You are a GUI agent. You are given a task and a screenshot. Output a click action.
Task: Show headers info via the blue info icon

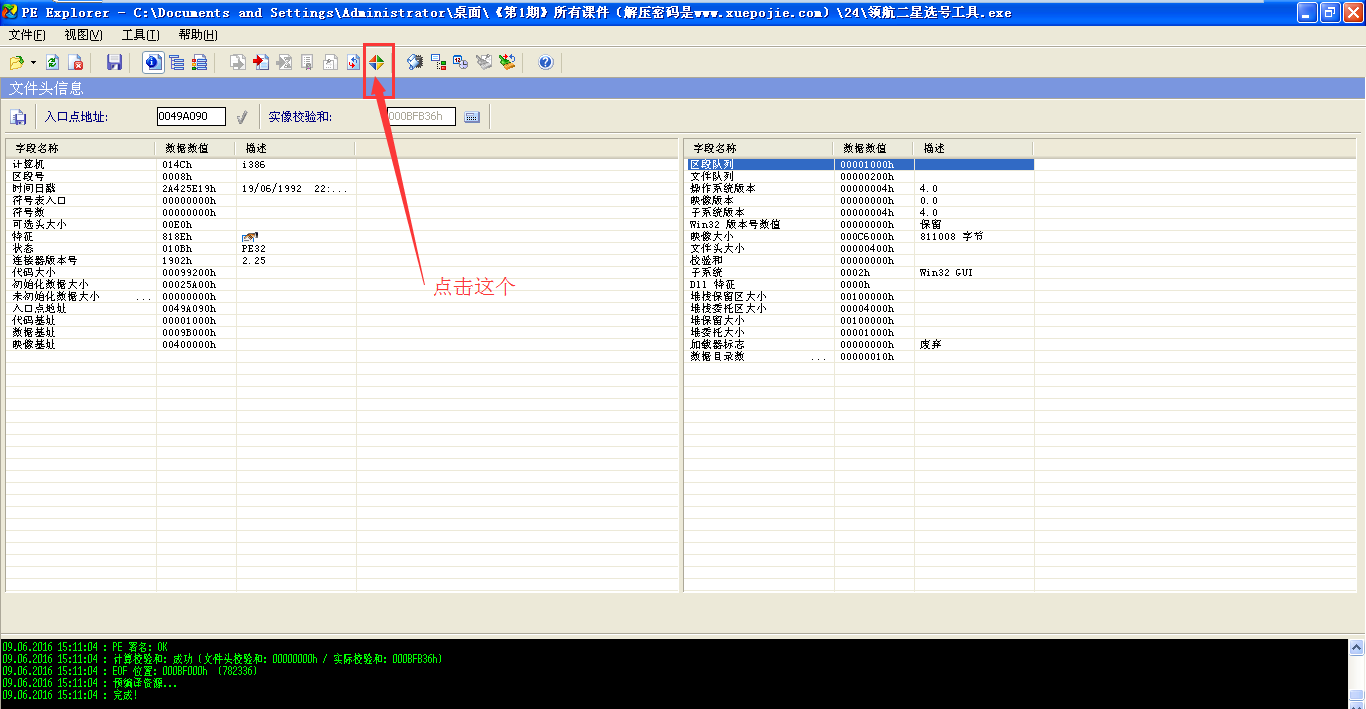[x=151, y=61]
